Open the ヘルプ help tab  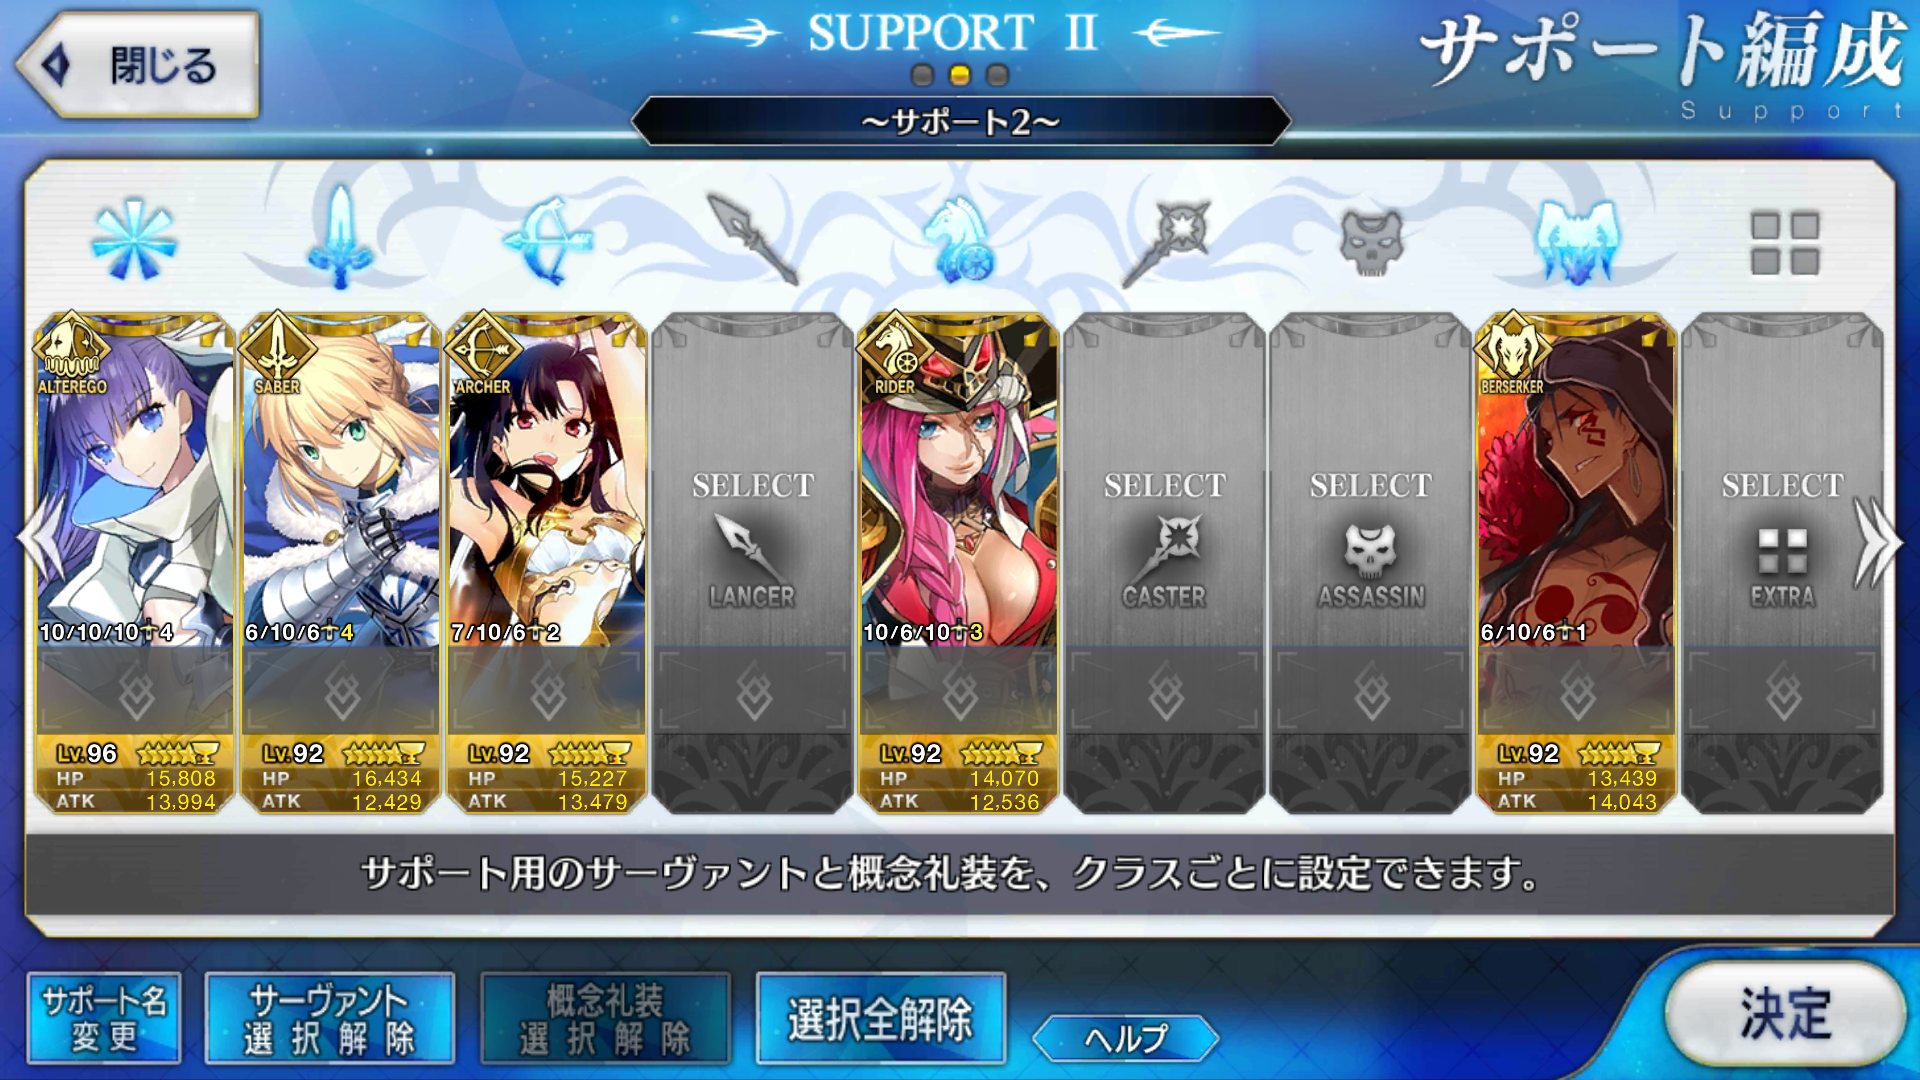(1125, 1038)
